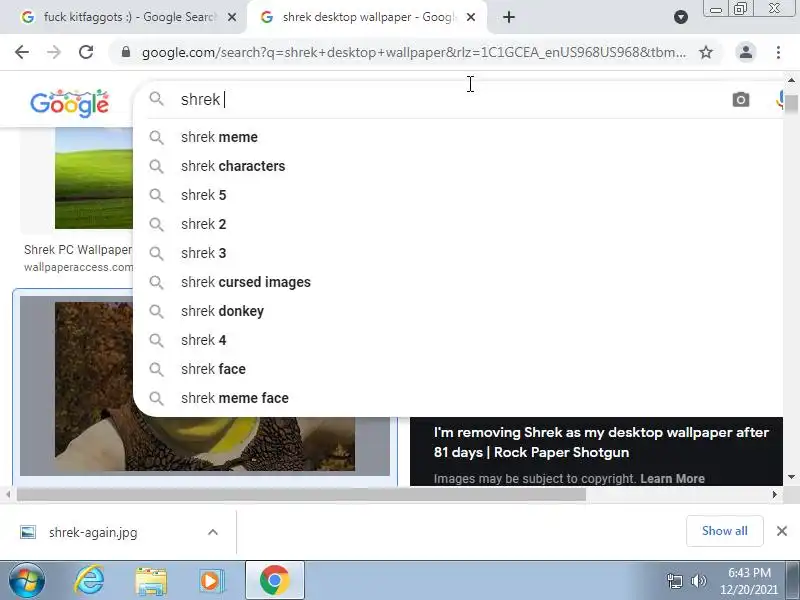Close the shrek desktop wallpaper tab
The image size is (800, 600).
(x=471, y=17)
